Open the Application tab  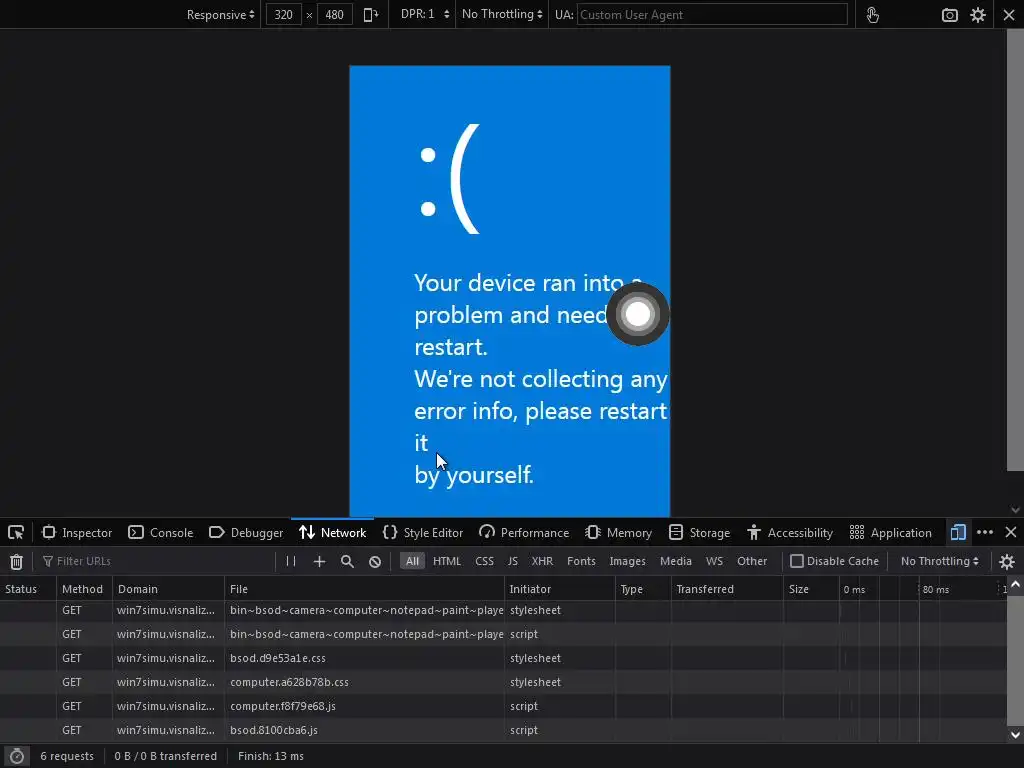click(891, 533)
